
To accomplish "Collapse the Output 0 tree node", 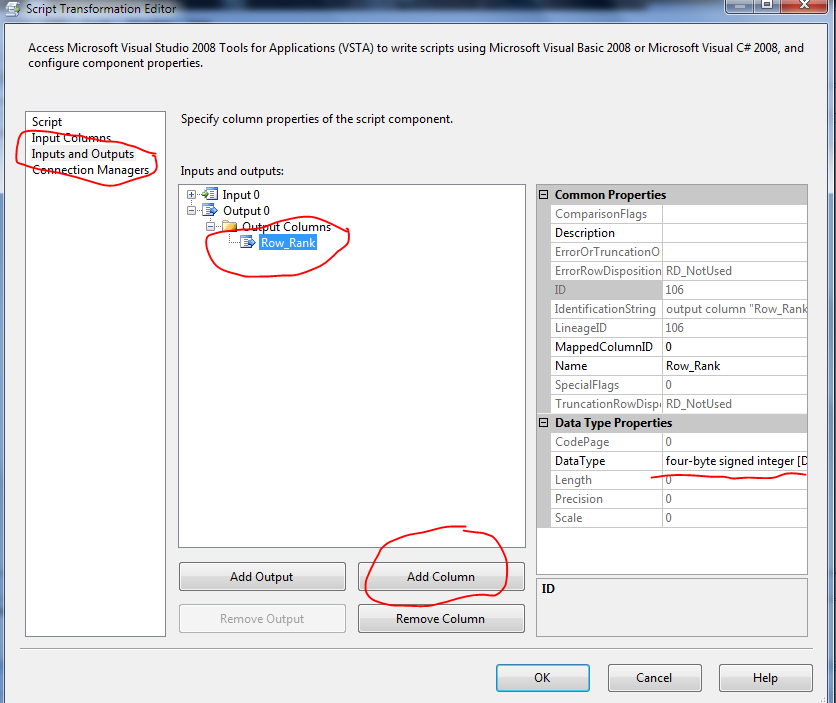I will coord(191,211).
